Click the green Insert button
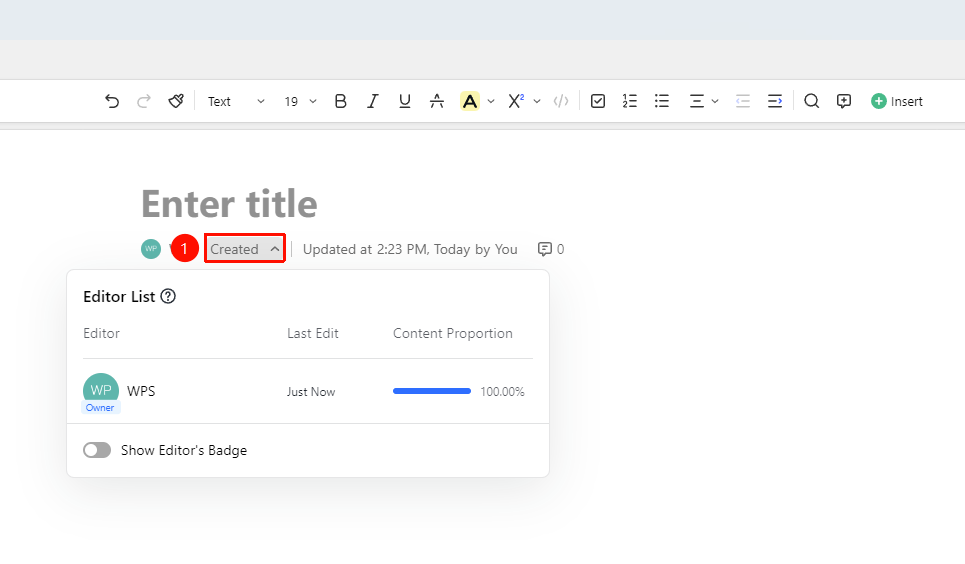 pos(897,101)
